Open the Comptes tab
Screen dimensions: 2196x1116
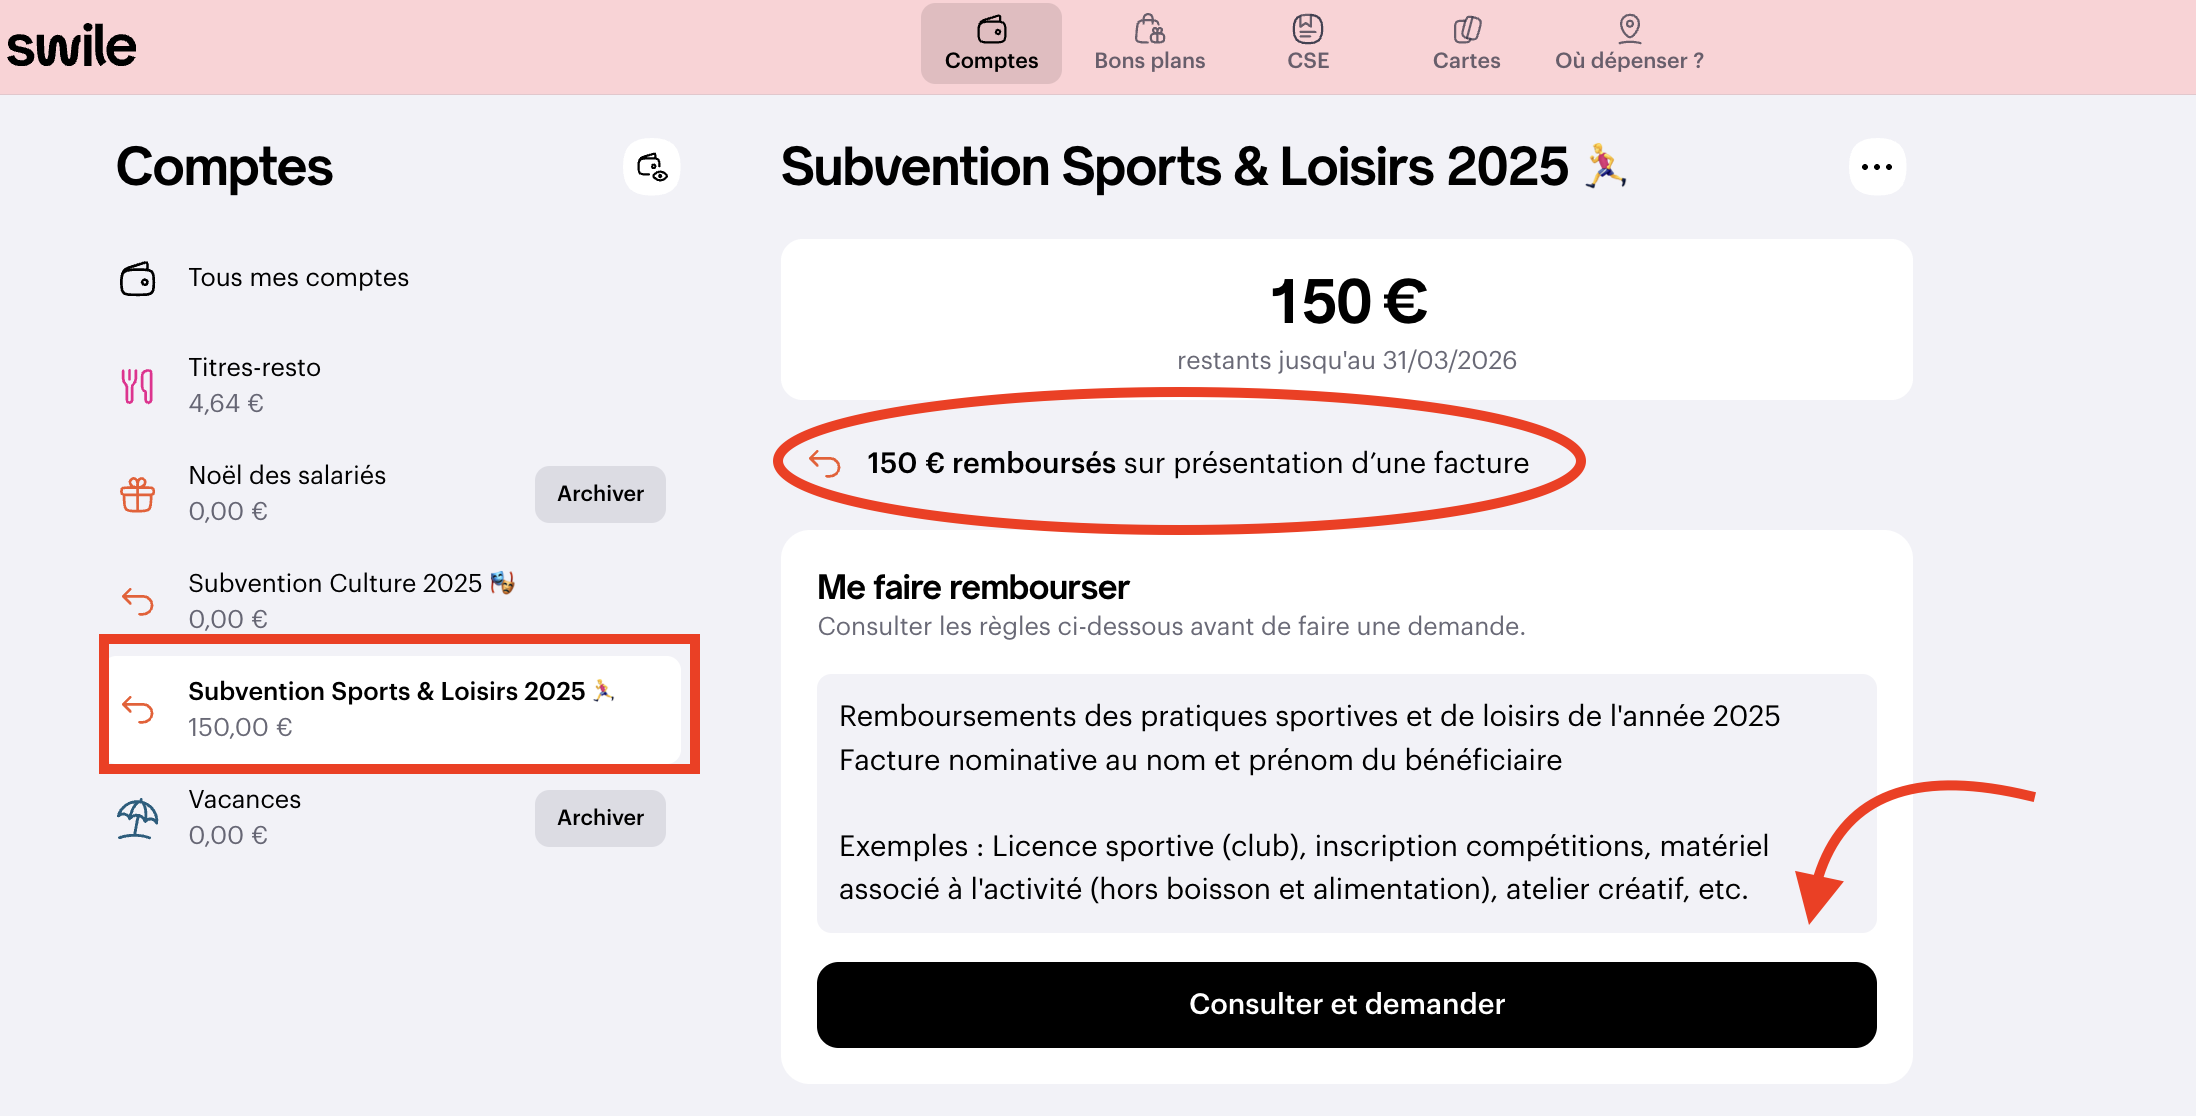[991, 44]
